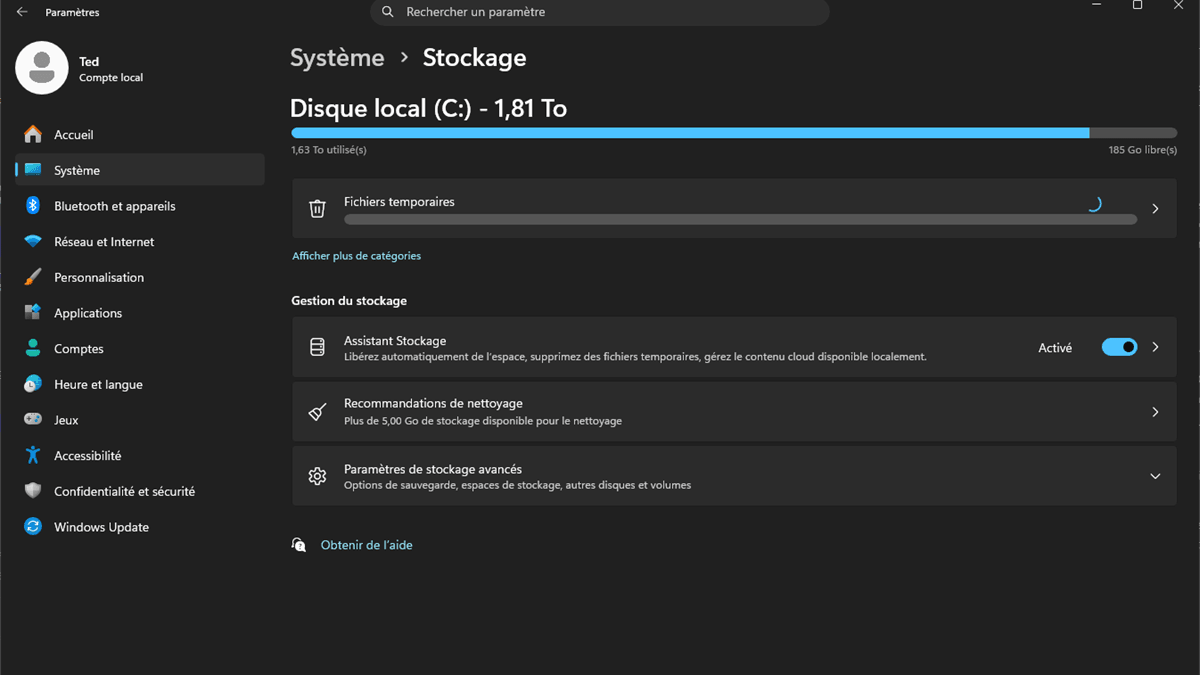Click the broom icon for Recommandations de nettoyage
The height and width of the screenshot is (675, 1200).
[317, 412]
